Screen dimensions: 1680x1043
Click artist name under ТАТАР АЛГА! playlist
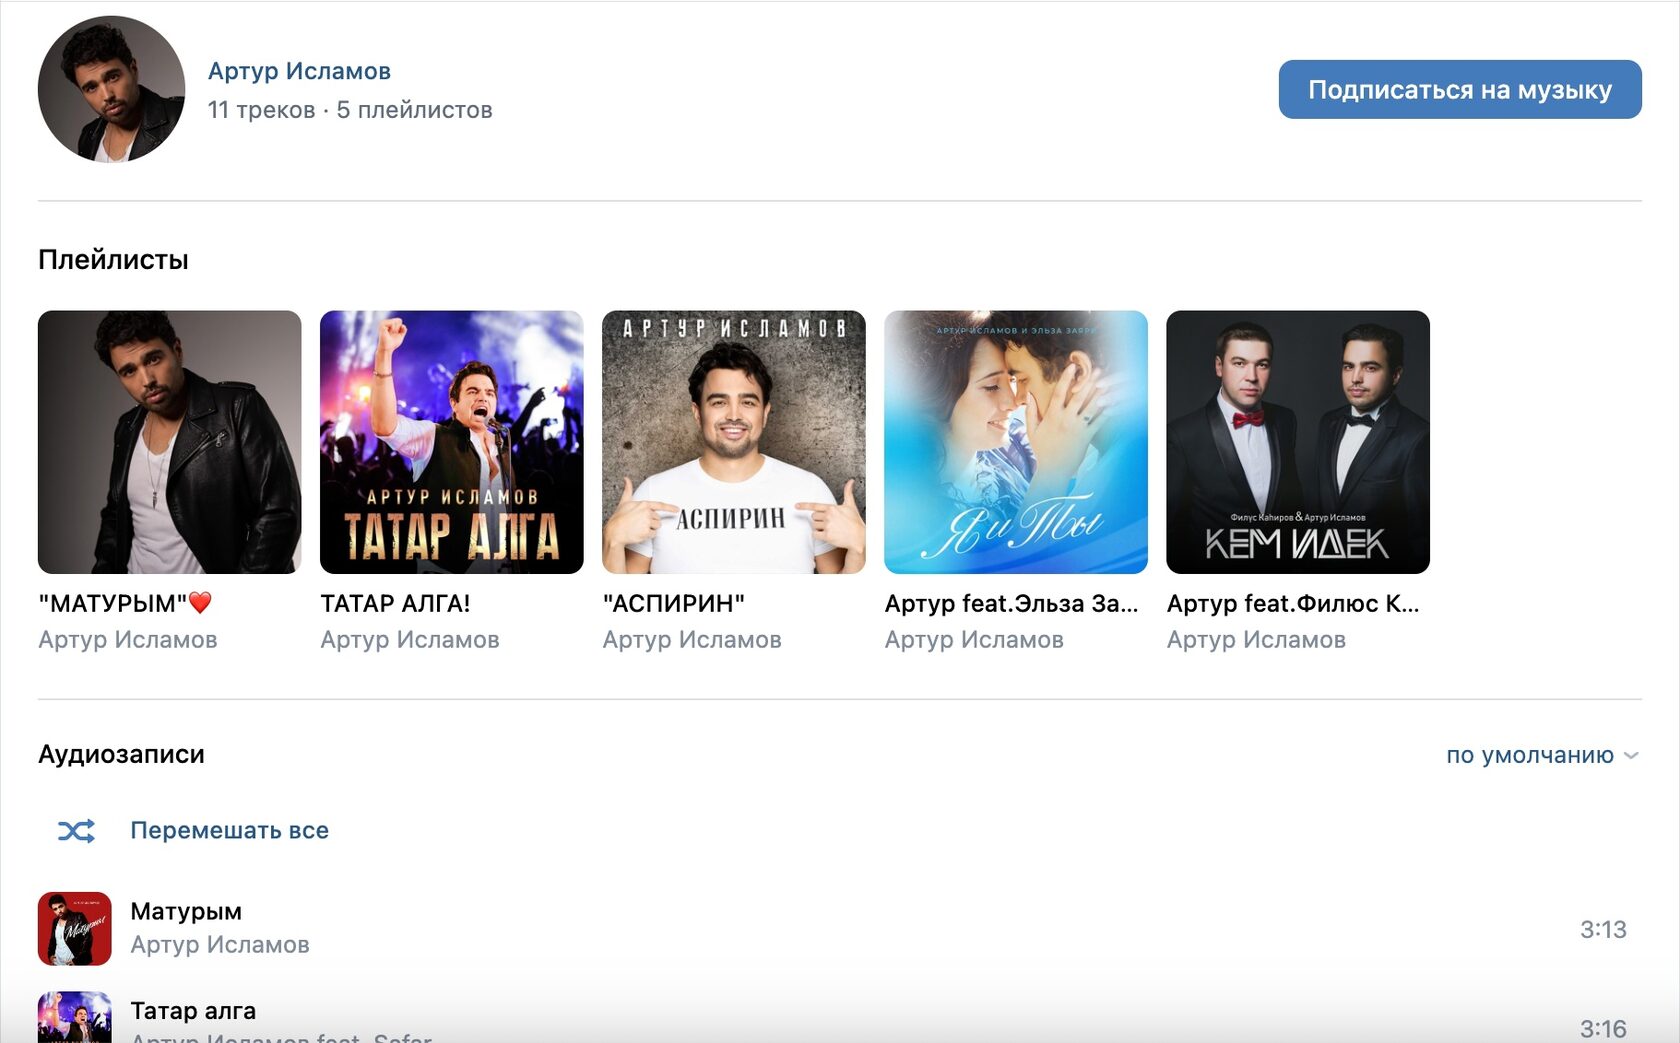point(410,640)
